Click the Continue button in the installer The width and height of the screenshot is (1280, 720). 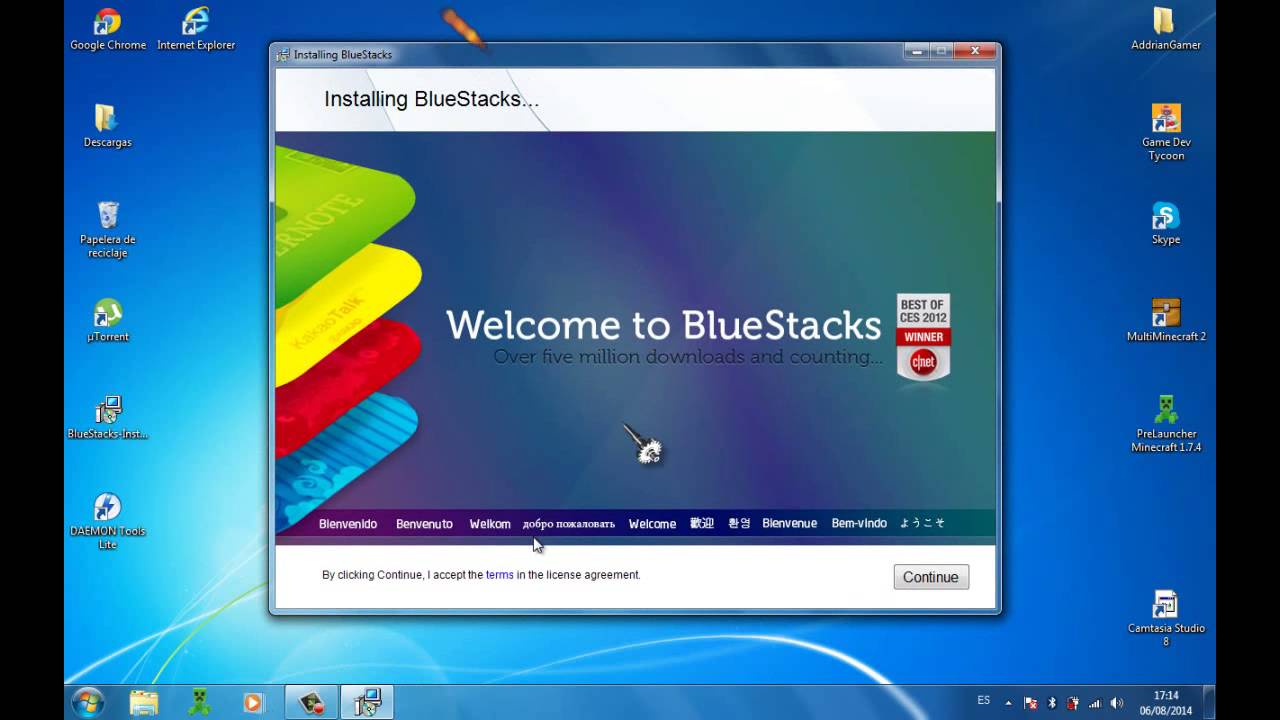coord(931,577)
